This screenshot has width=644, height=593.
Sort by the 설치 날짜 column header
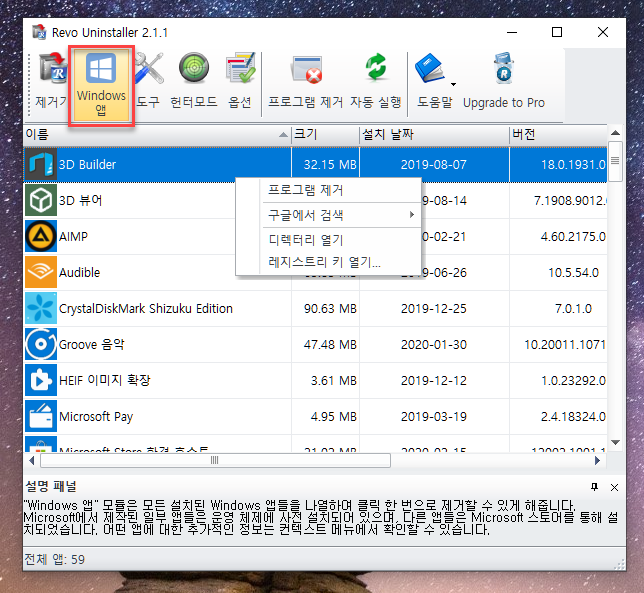pos(435,135)
